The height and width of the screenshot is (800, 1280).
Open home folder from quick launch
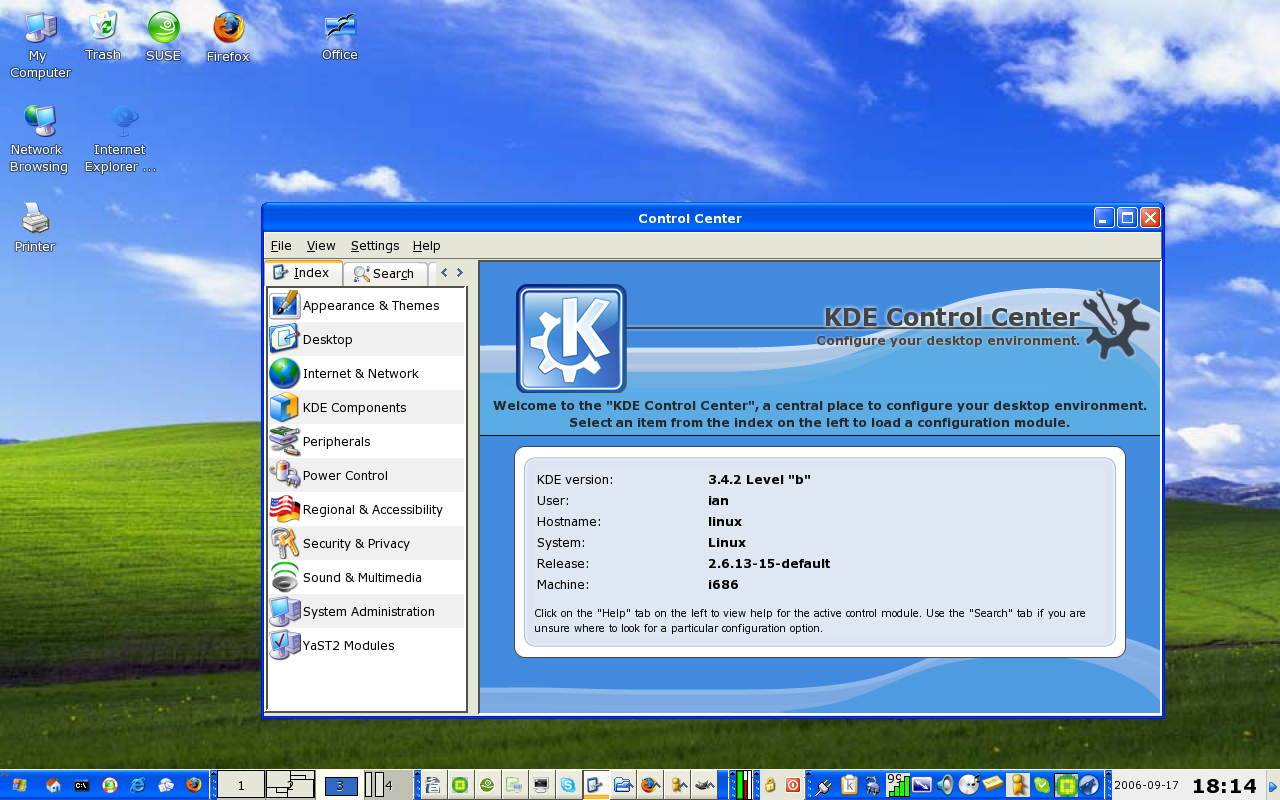(x=53, y=785)
